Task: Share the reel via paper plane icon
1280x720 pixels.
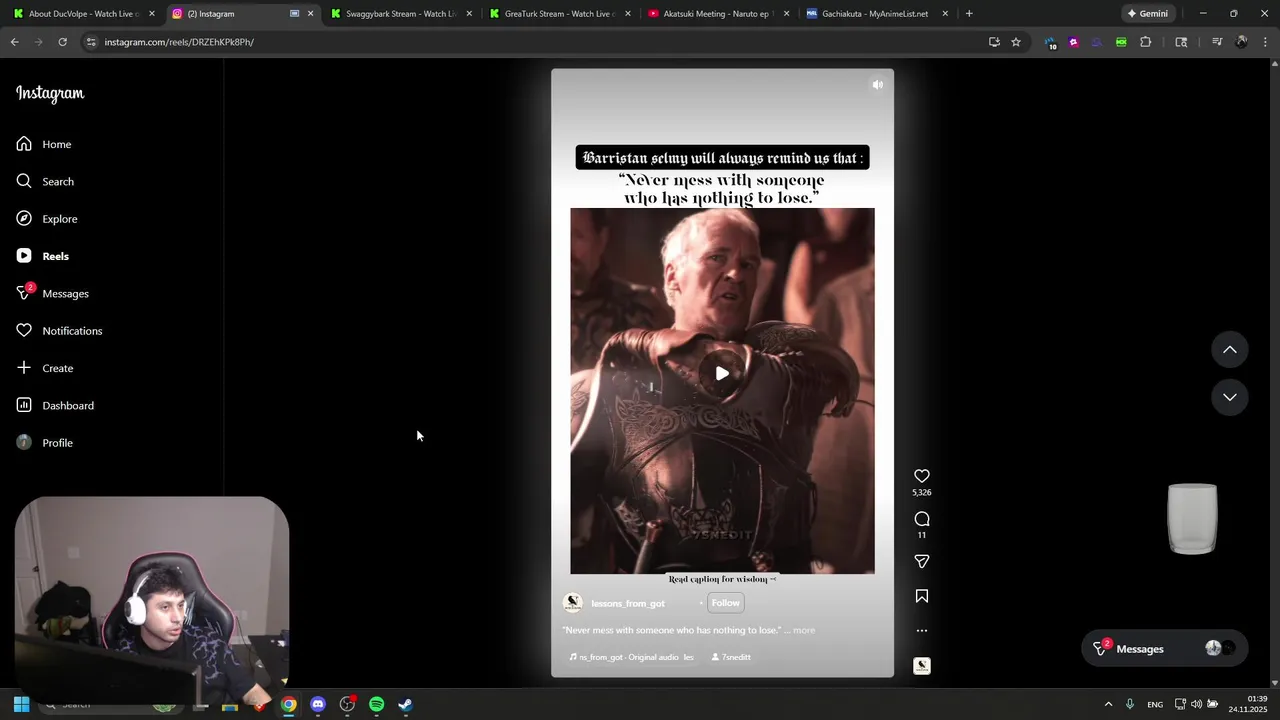Action: [x=922, y=562]
